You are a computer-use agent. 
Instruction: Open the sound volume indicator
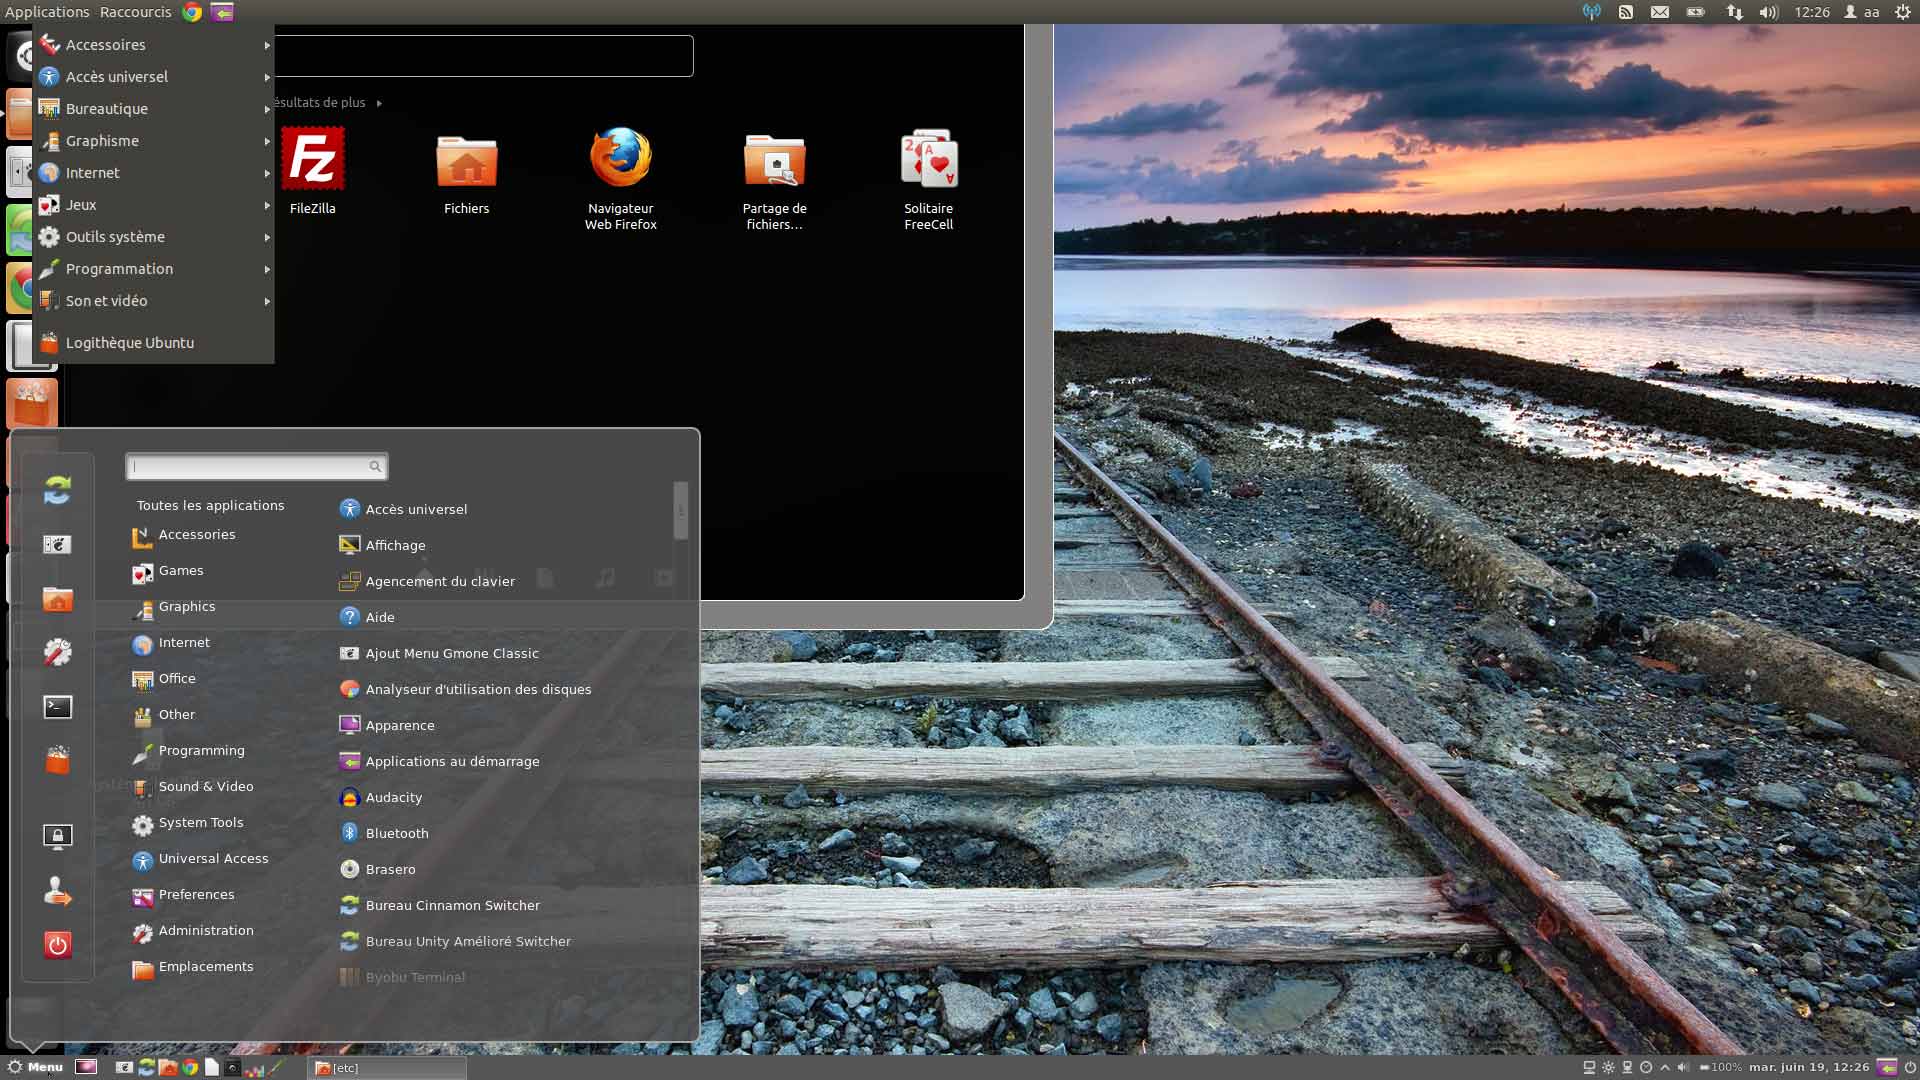point(1768,12)
